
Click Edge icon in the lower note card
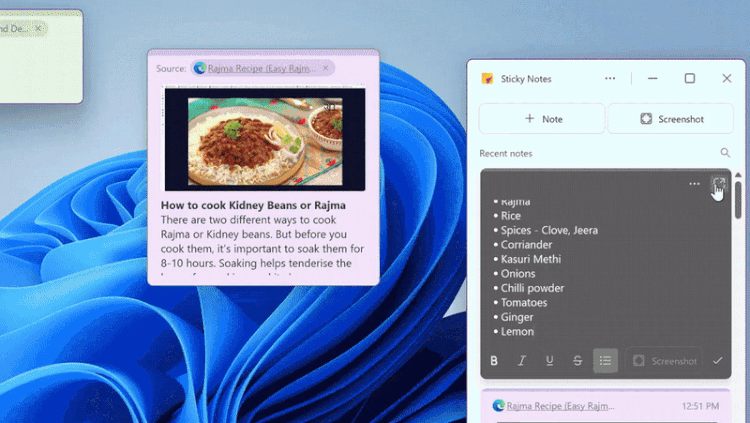point(498,405)
